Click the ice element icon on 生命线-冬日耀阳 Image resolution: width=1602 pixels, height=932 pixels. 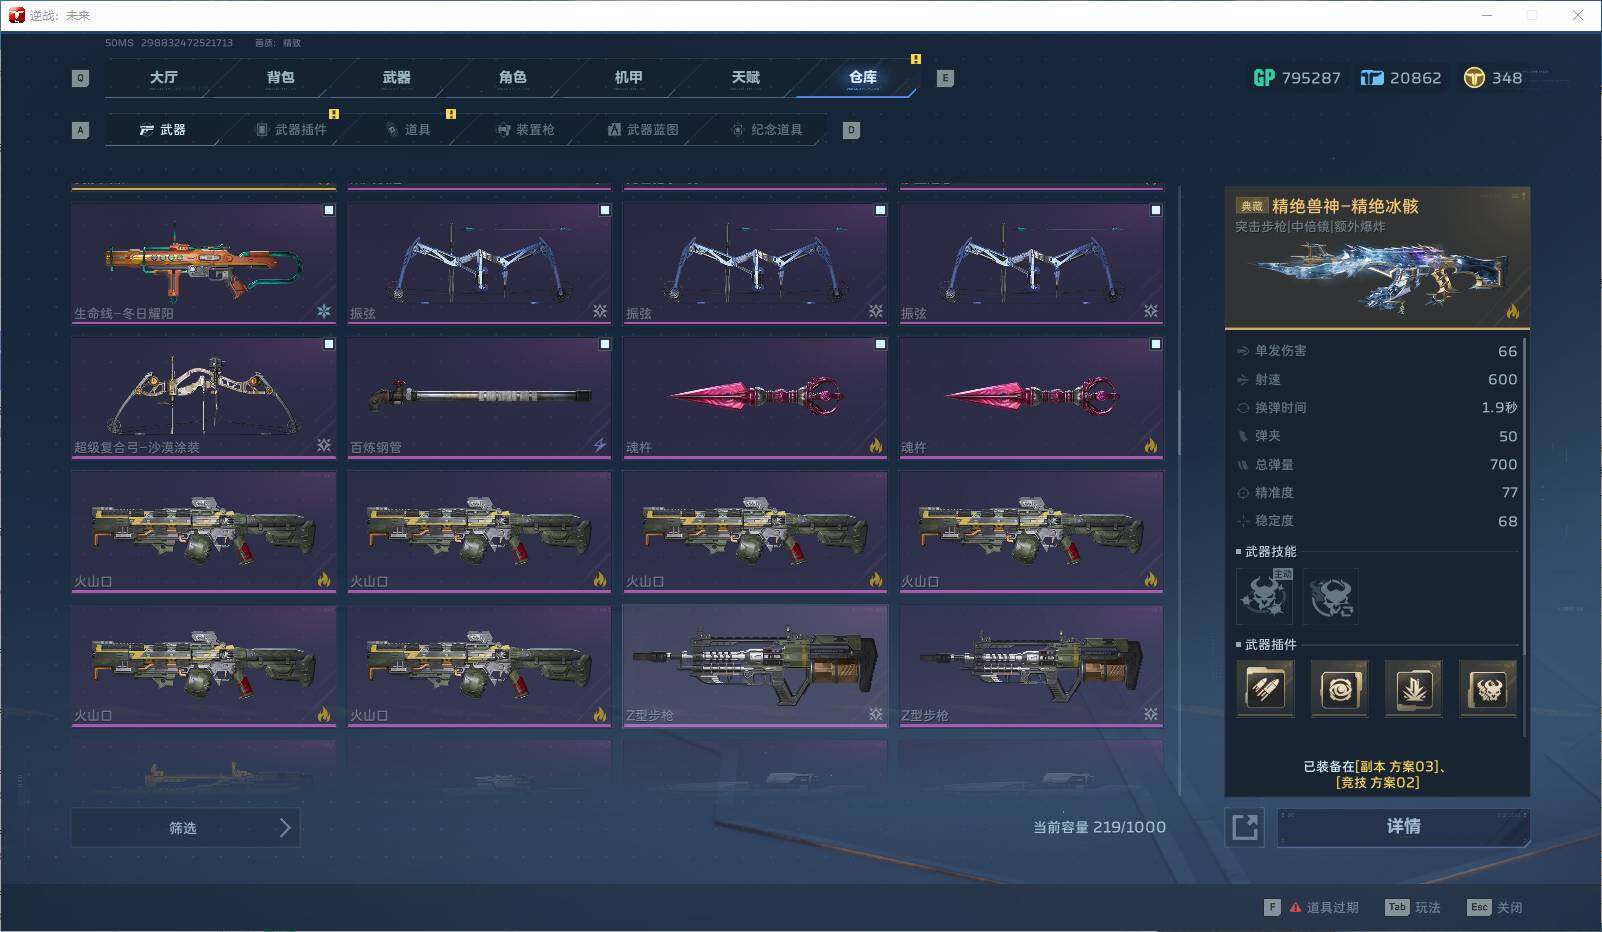[324, 311]
